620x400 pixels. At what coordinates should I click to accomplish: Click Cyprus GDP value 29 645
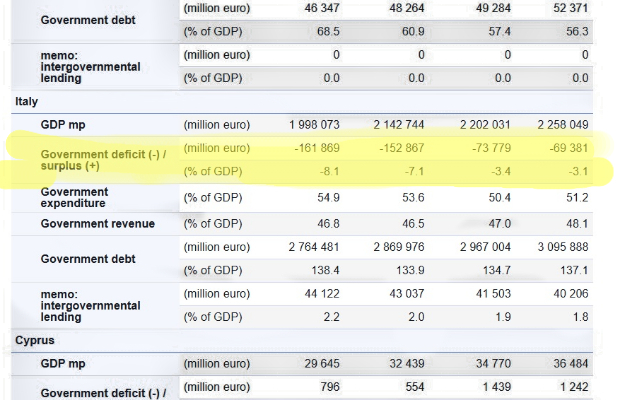point(322,364)
